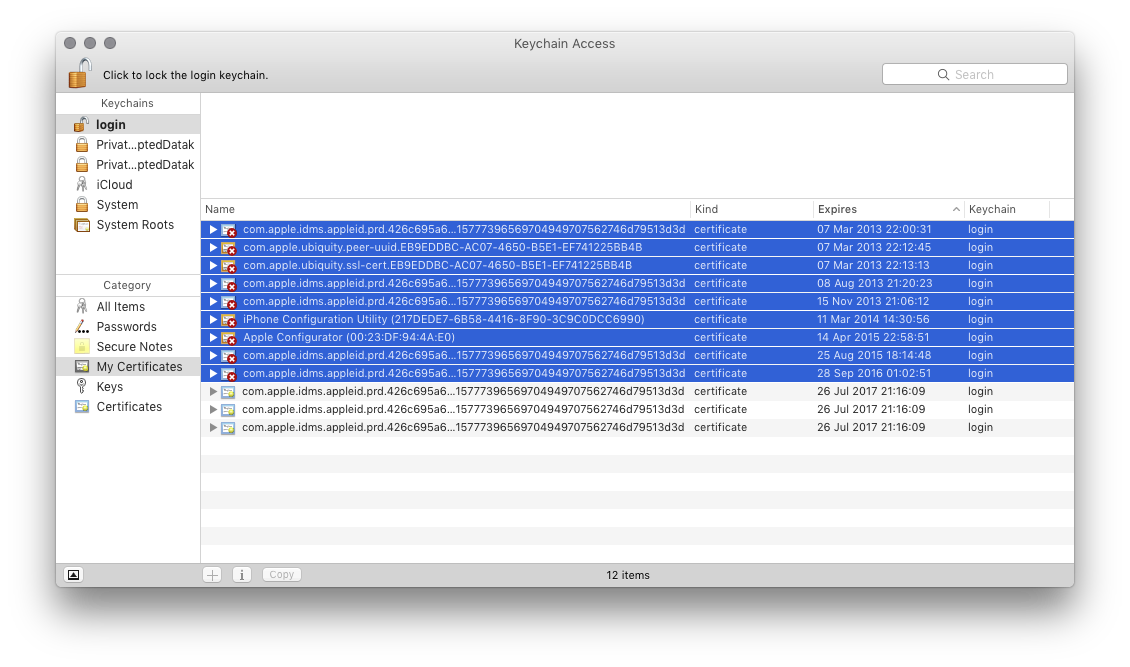Choose the Passwords category

click(x=128, y=326)
